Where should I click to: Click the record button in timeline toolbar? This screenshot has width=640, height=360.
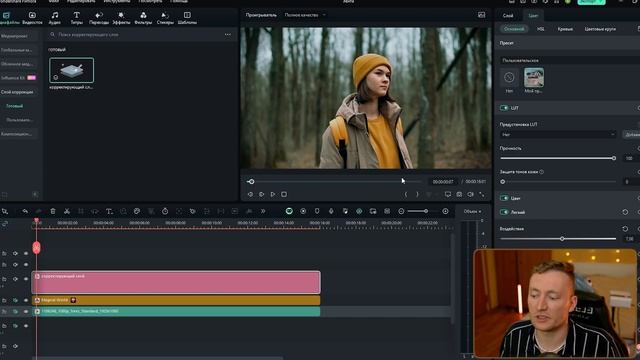tap(303, 211)
